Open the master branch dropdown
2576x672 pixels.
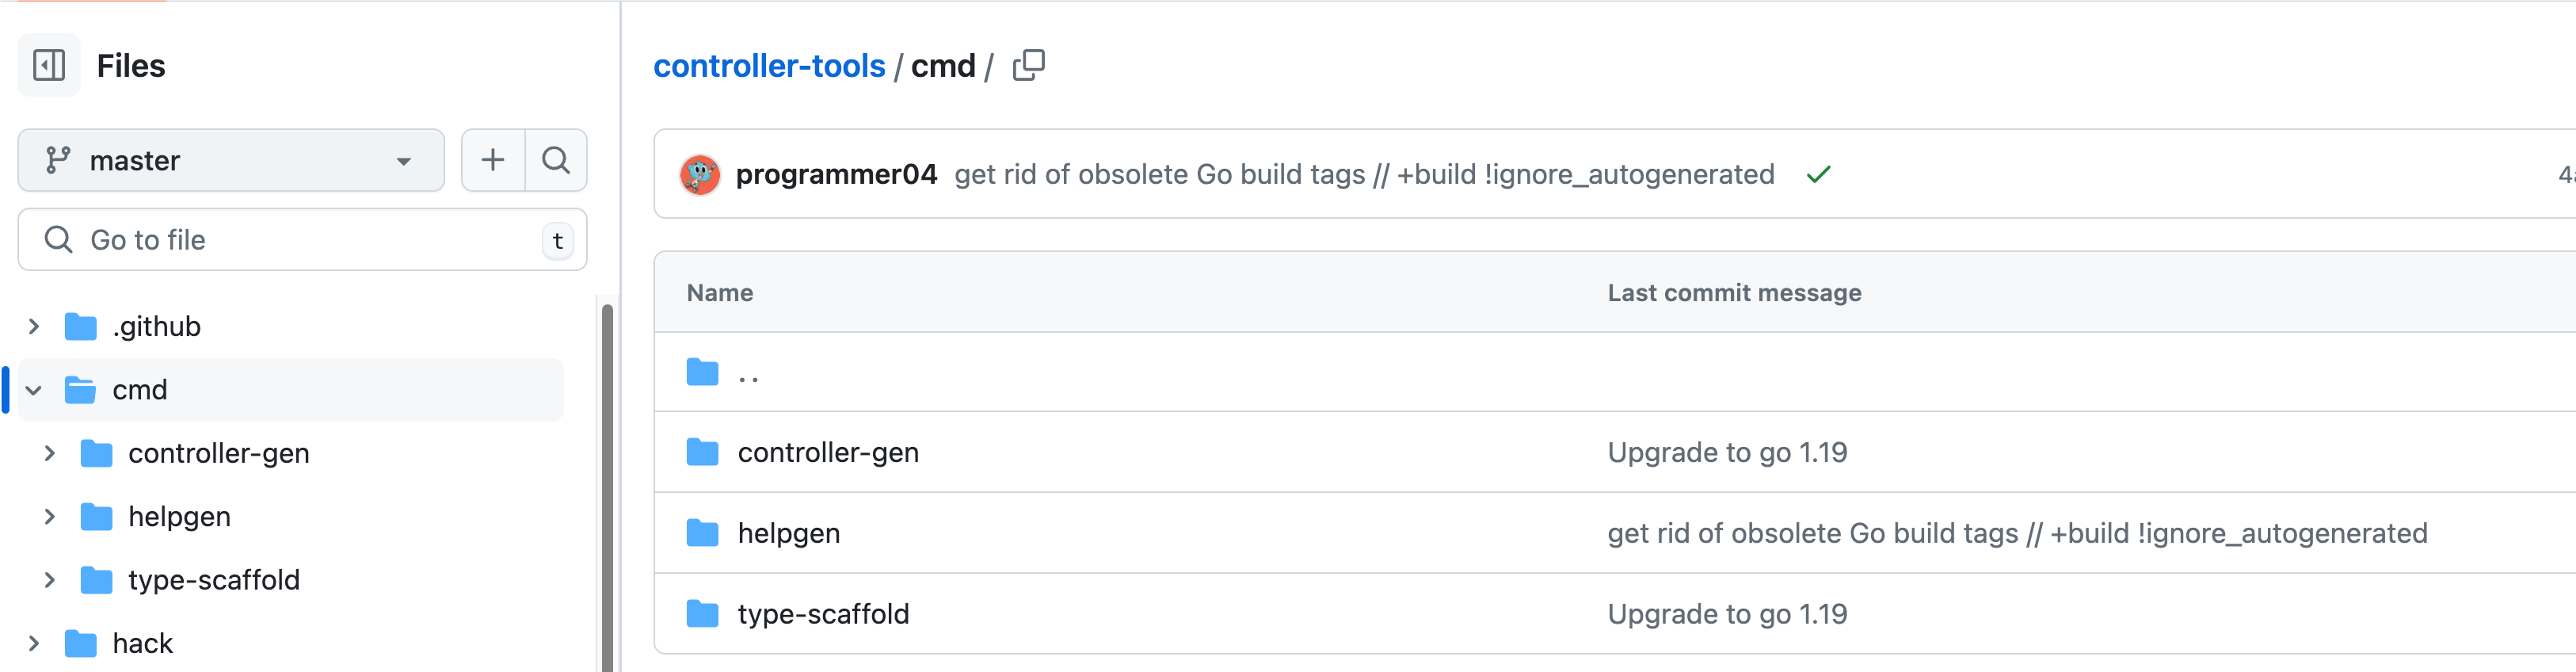pyautogui.click(x=231, y=160)
